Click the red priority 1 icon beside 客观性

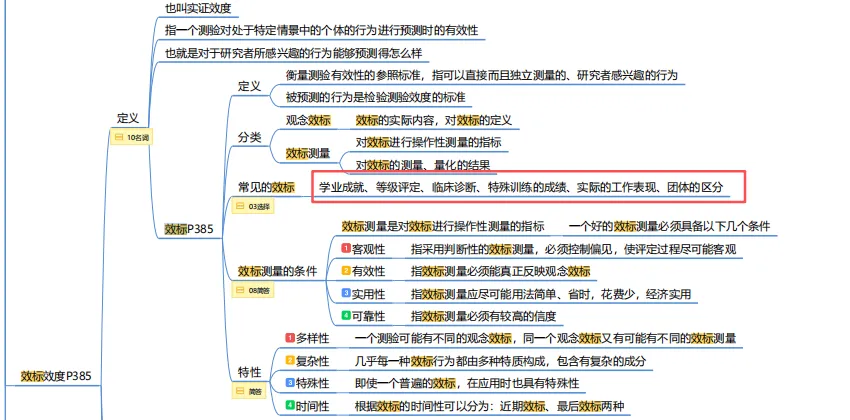pyautogui.click(x=346, y=248)
